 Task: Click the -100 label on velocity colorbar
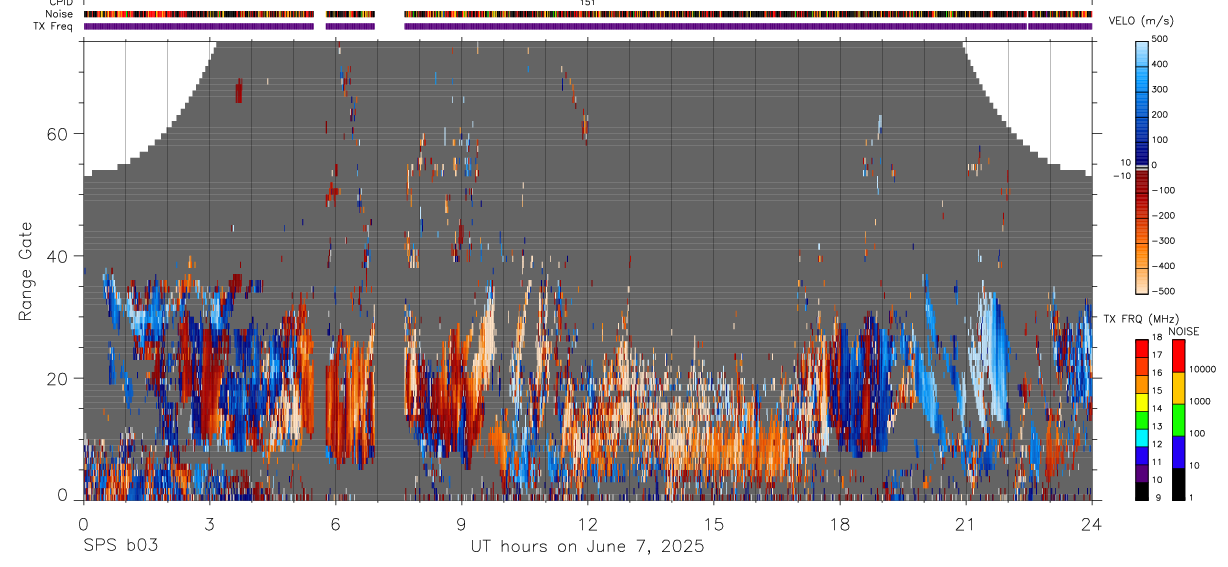(x=1162, y=190)
